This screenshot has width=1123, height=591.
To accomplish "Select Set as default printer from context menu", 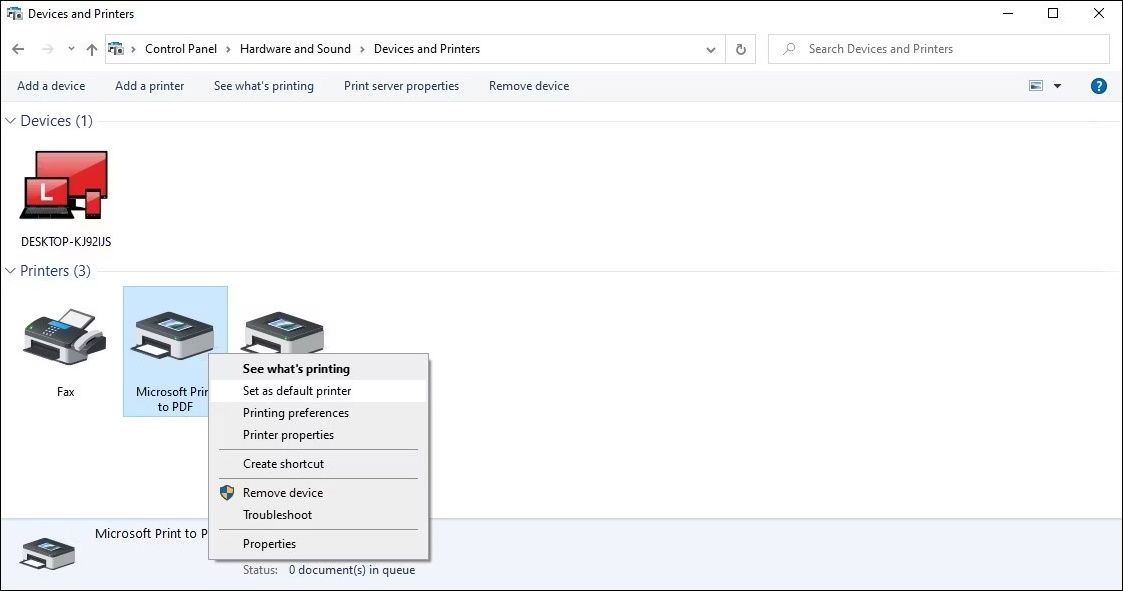I will (296, 390).
